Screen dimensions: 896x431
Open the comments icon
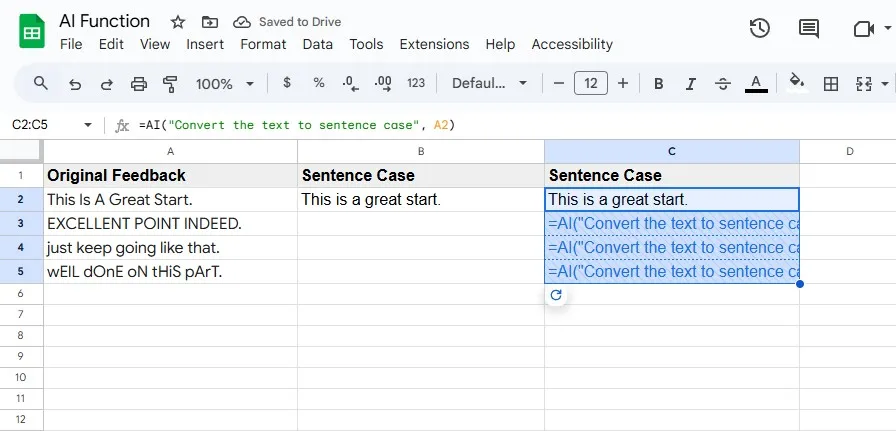[809, 28]
